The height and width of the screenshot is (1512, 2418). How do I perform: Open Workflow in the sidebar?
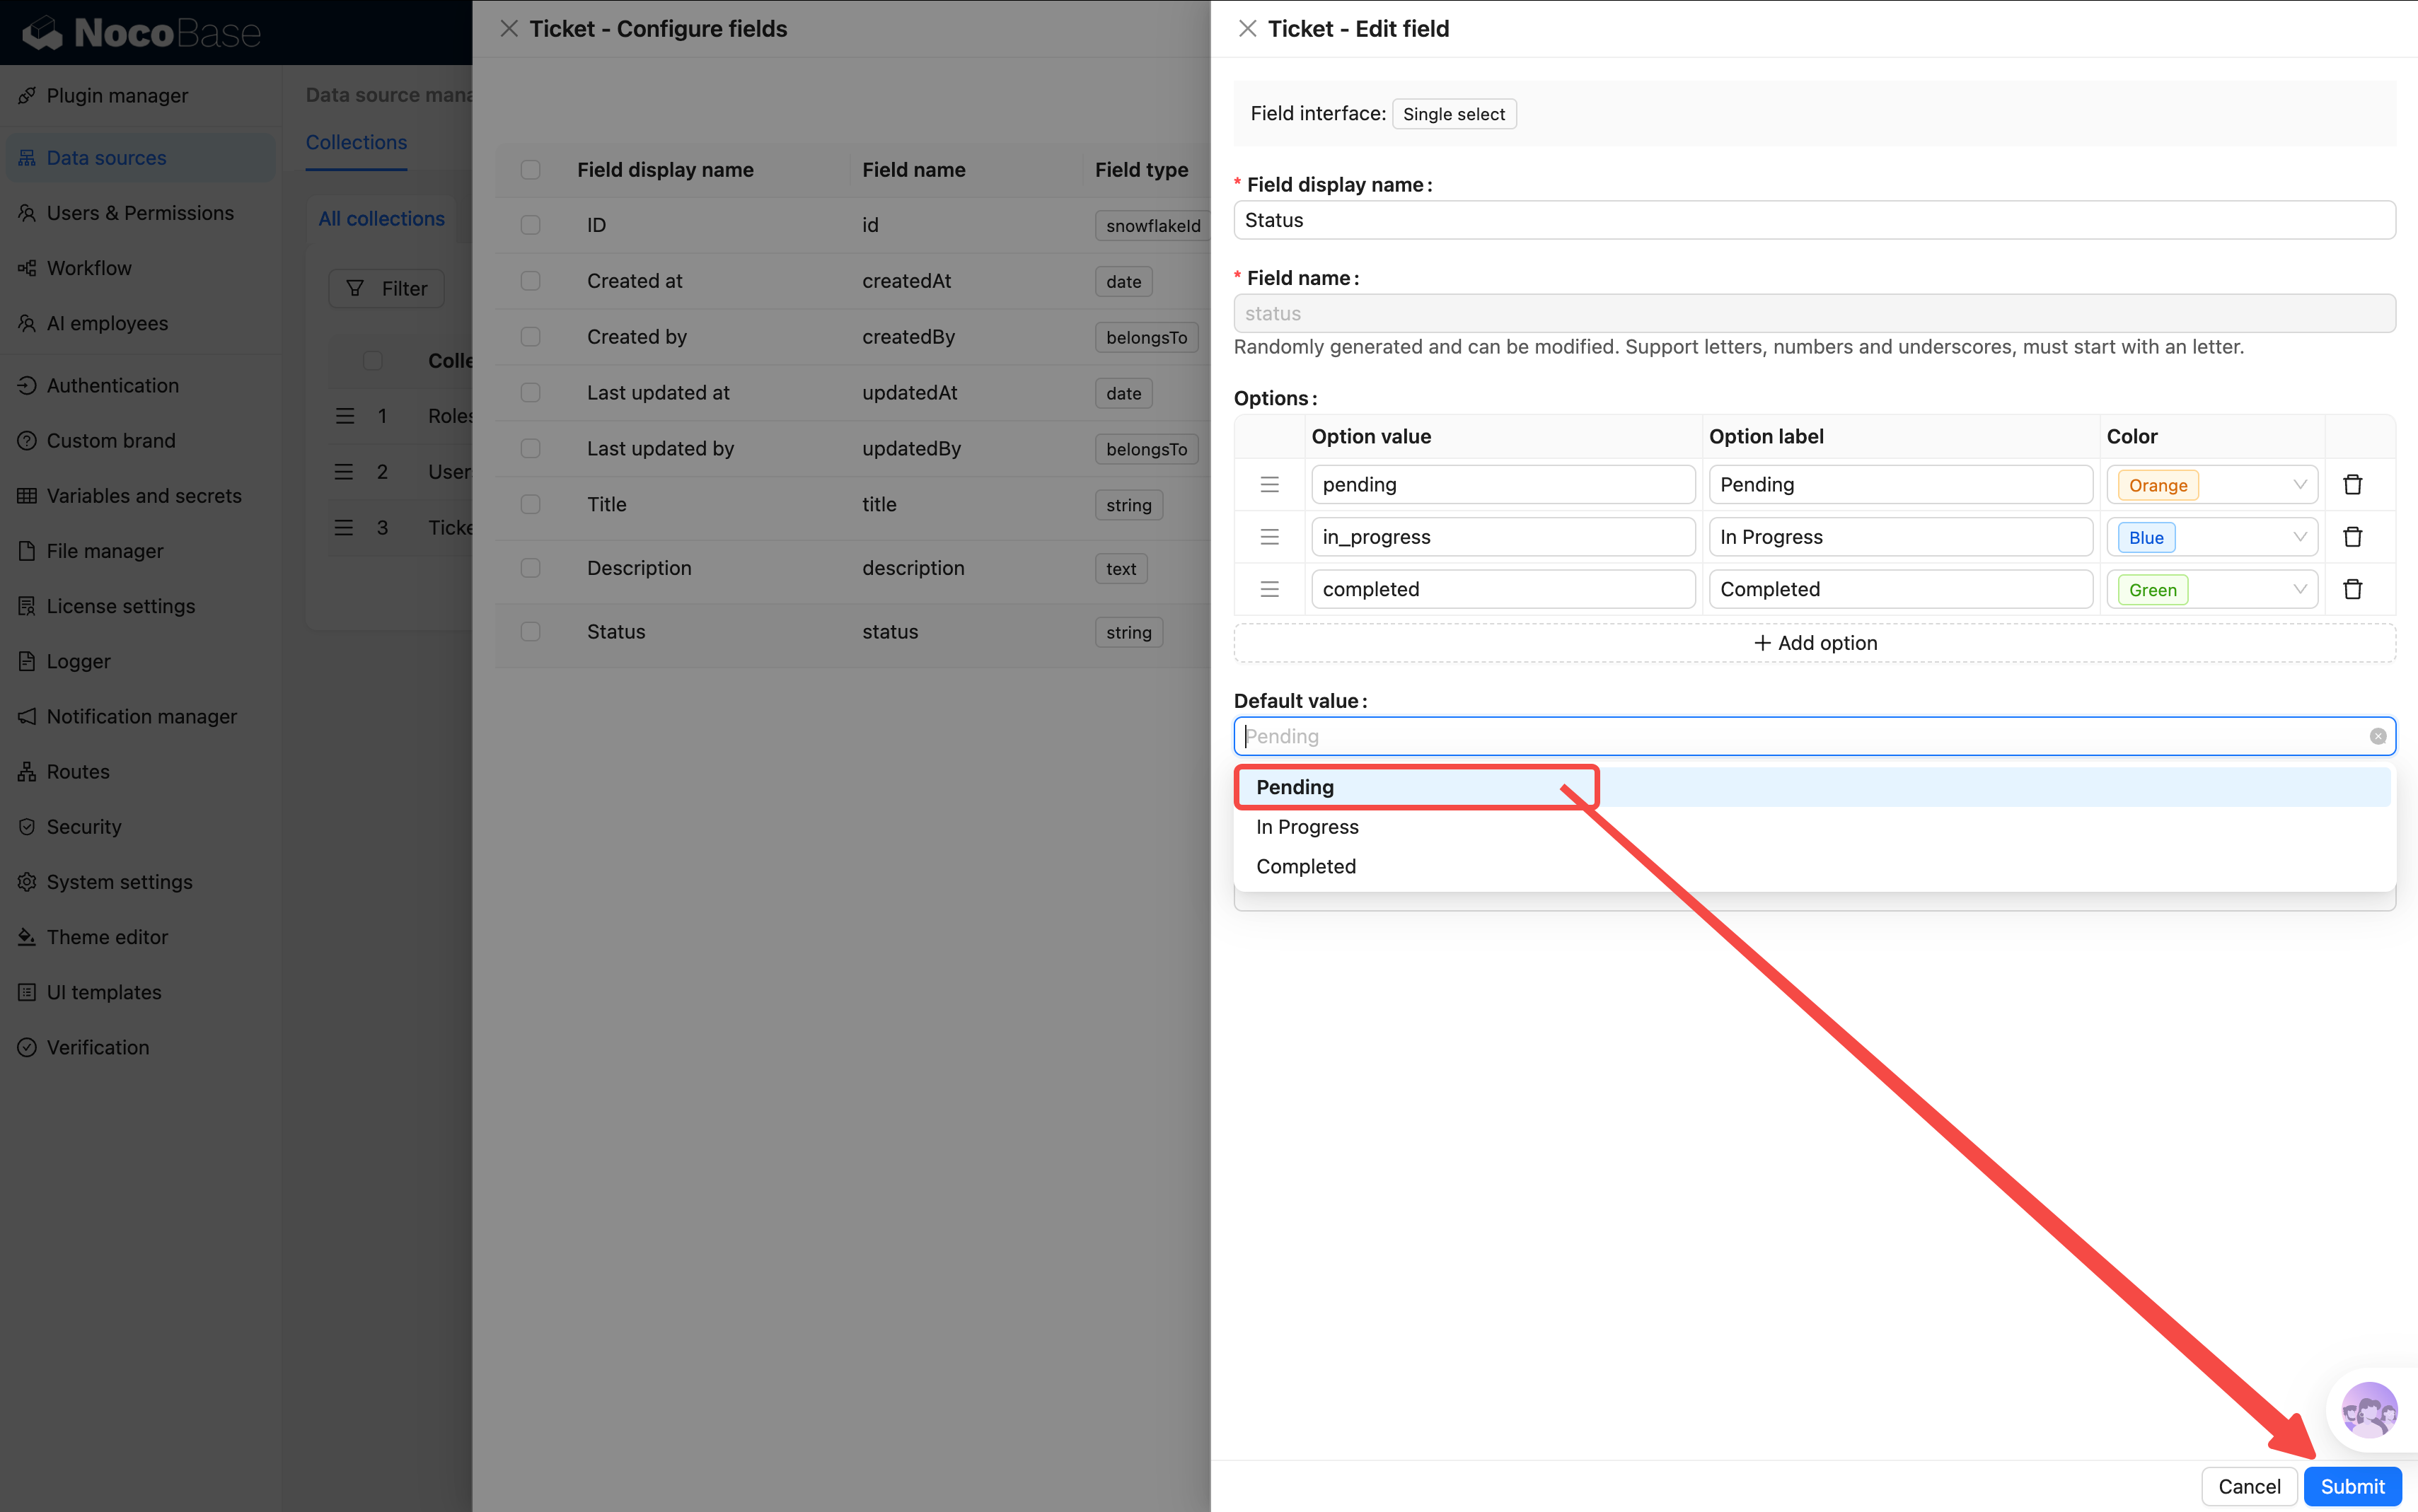point(89,268)
